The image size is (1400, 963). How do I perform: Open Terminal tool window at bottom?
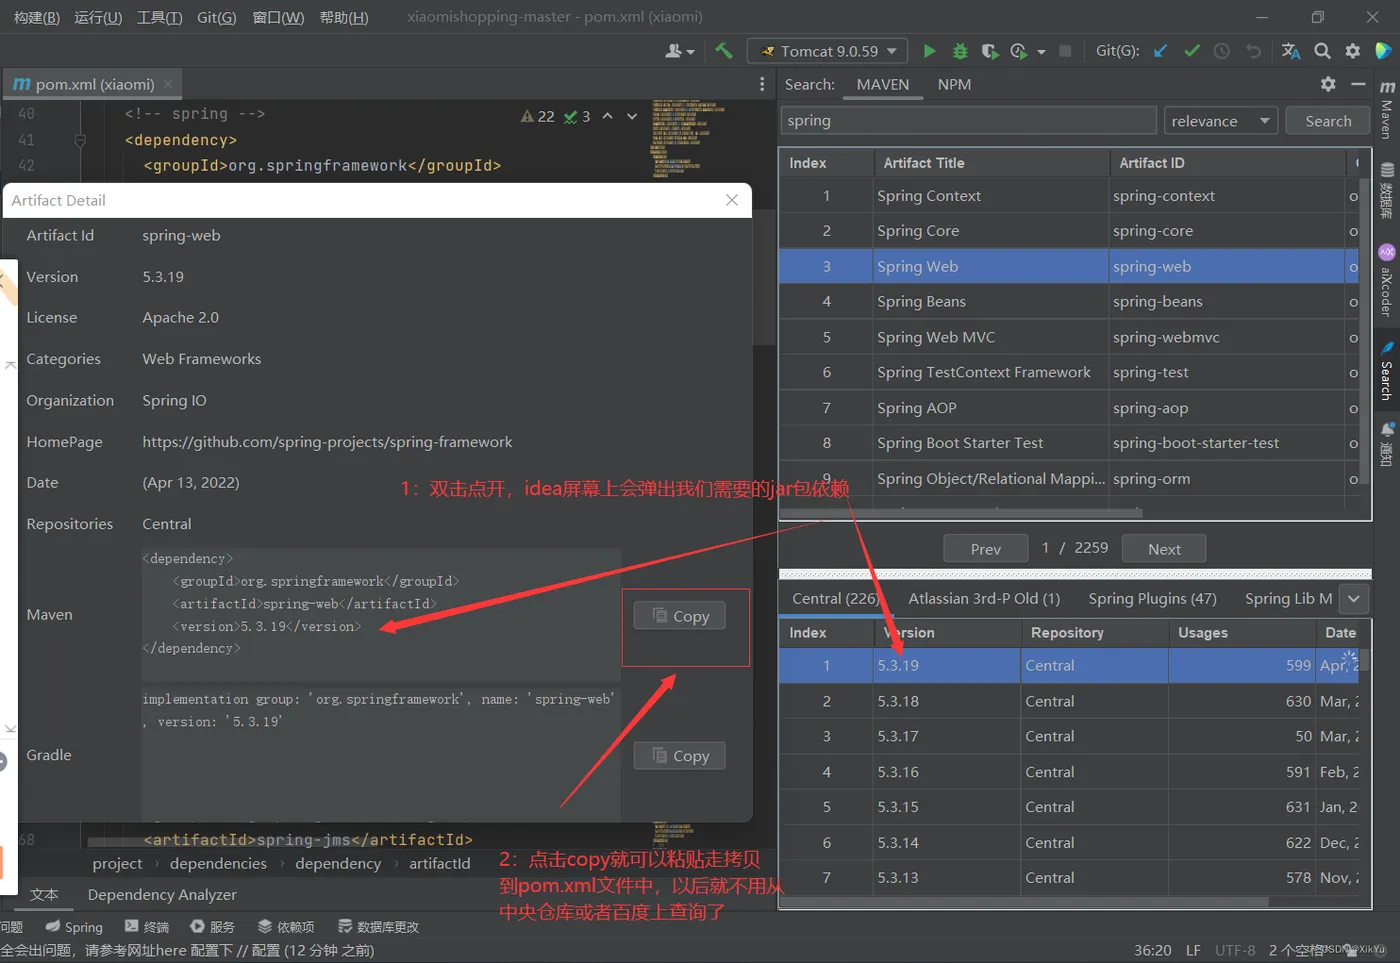click(147, 927)
